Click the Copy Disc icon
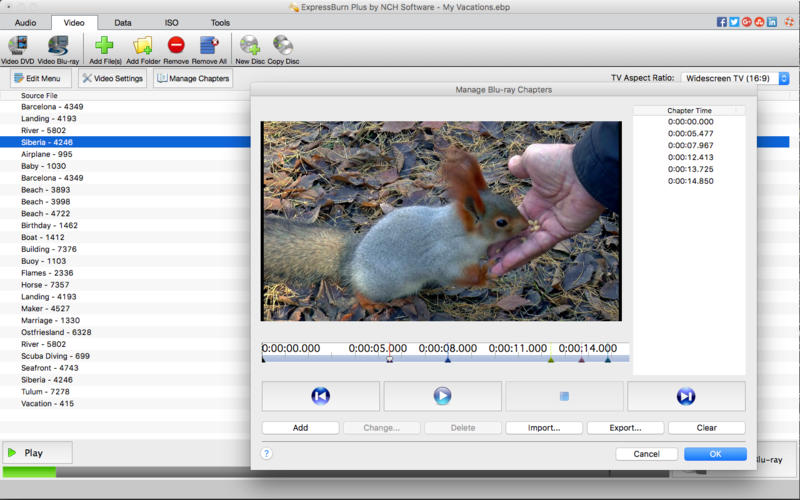 [x=283, y=45]
